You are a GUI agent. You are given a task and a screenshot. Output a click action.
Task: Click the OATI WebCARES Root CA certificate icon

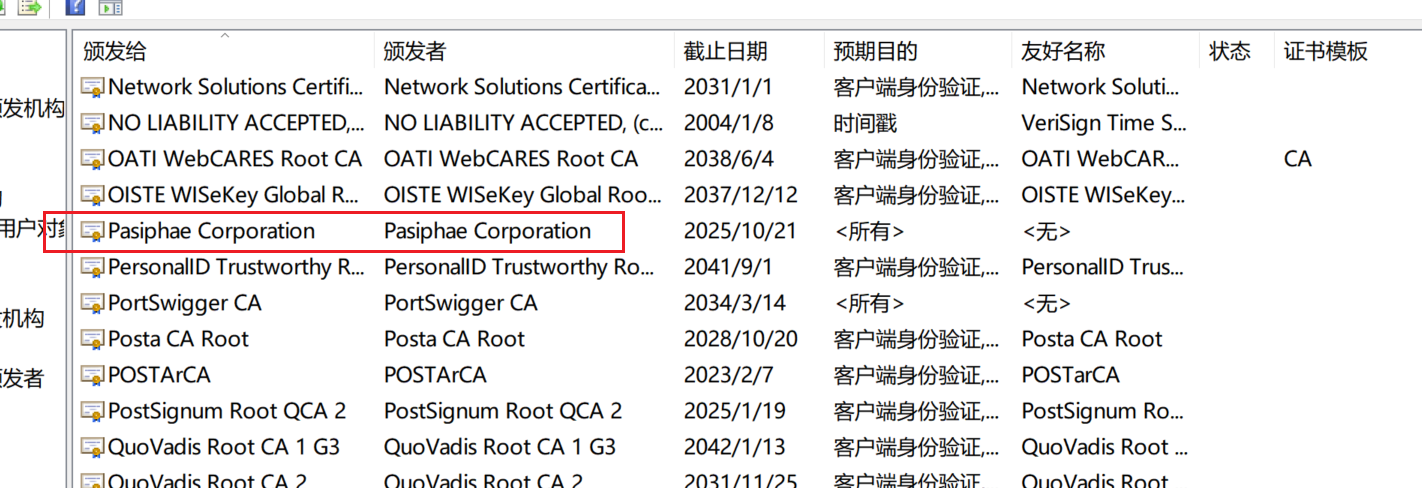[x=93, y=160]
